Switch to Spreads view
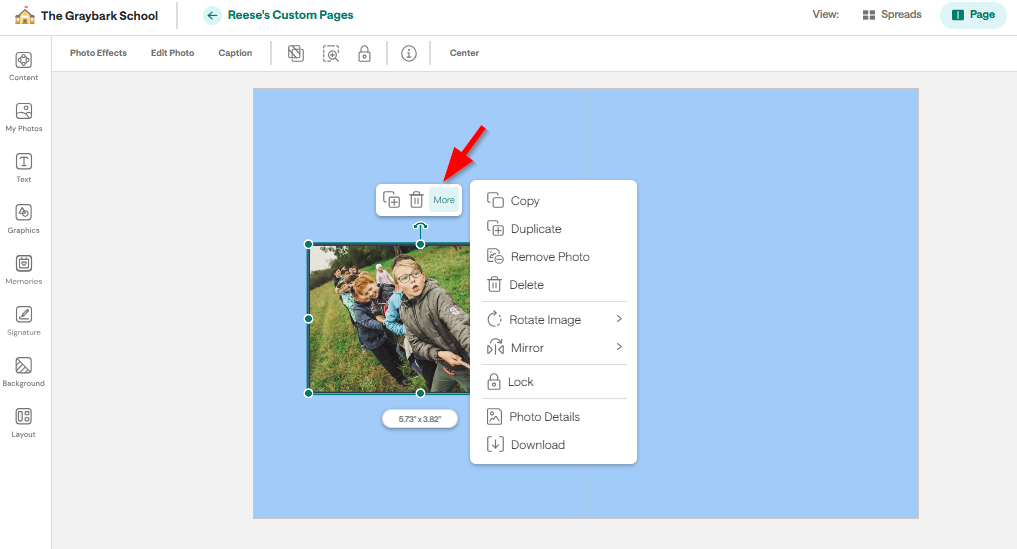This screenshot has height=549, width=1017. coord(892,14)
